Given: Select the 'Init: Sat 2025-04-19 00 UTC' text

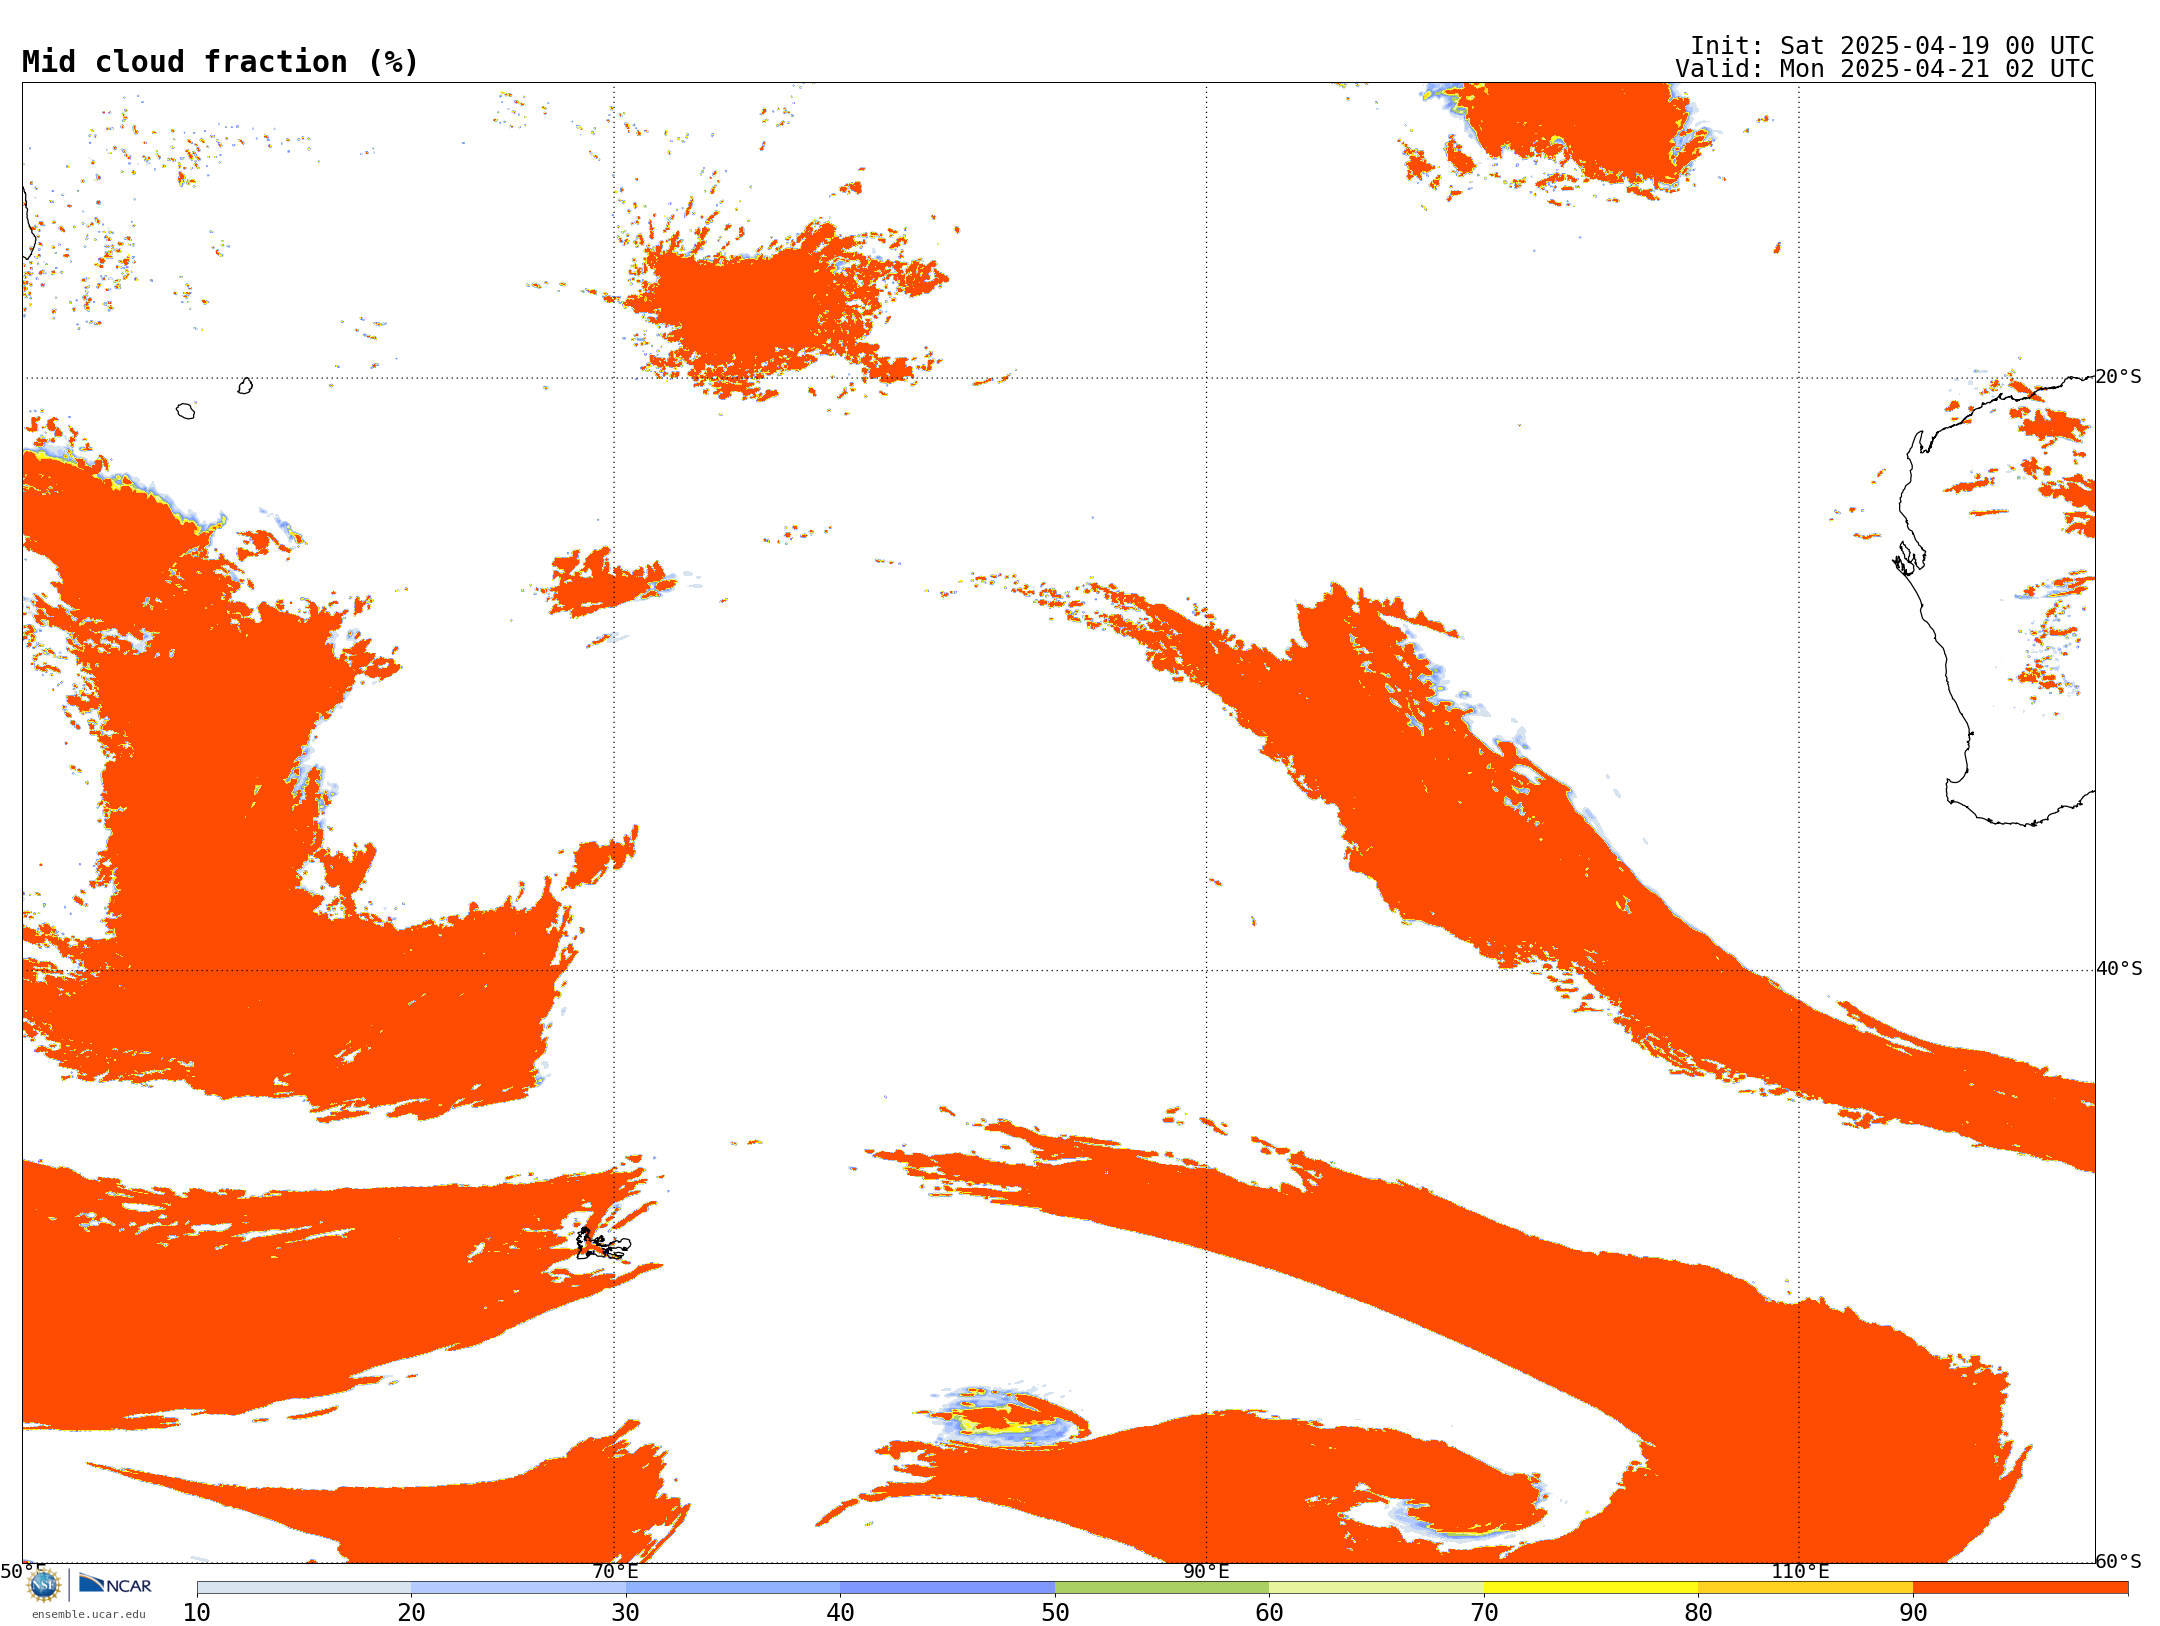Looking at the screenshot, I should [x=1892, y=46].
